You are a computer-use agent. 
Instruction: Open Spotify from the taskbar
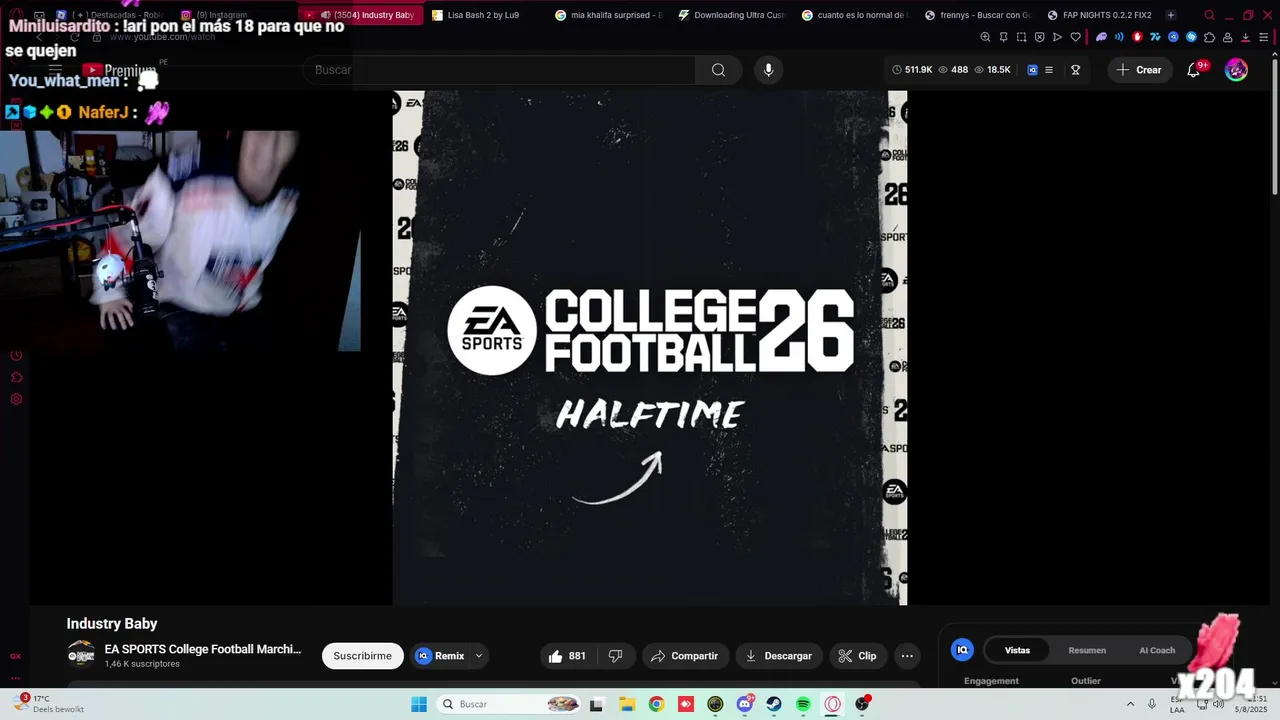tap(803, 704)
